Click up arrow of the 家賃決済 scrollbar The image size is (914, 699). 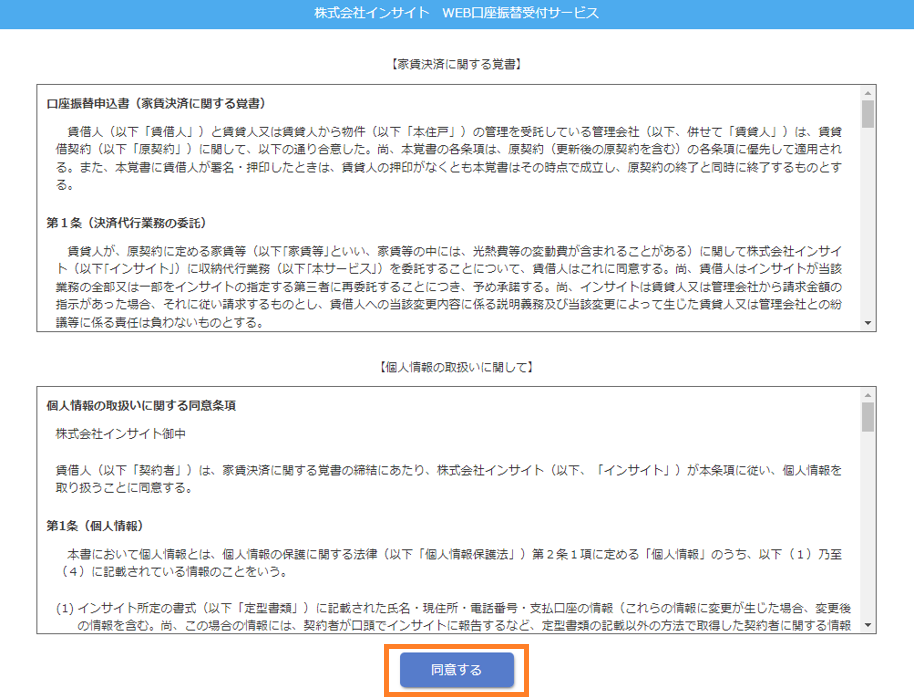(867, 92)
